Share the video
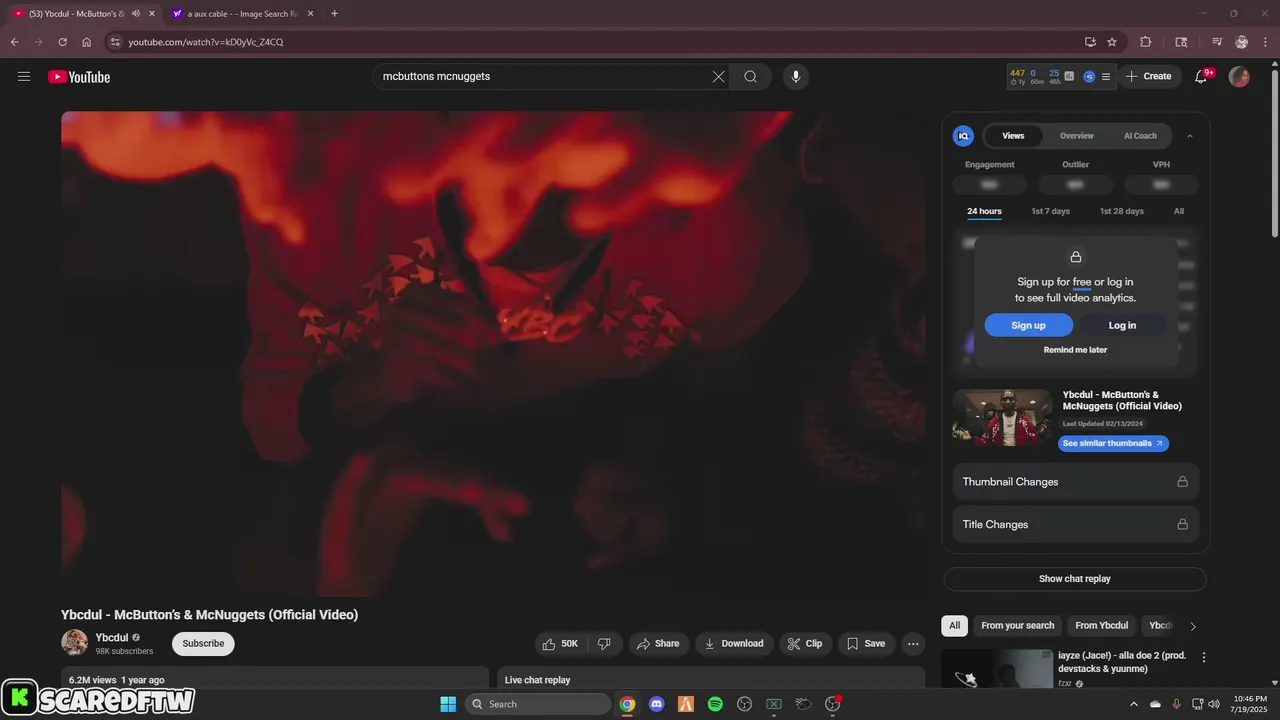Image resolution: width=1280 pixels, height=720 pixels. 658,644
